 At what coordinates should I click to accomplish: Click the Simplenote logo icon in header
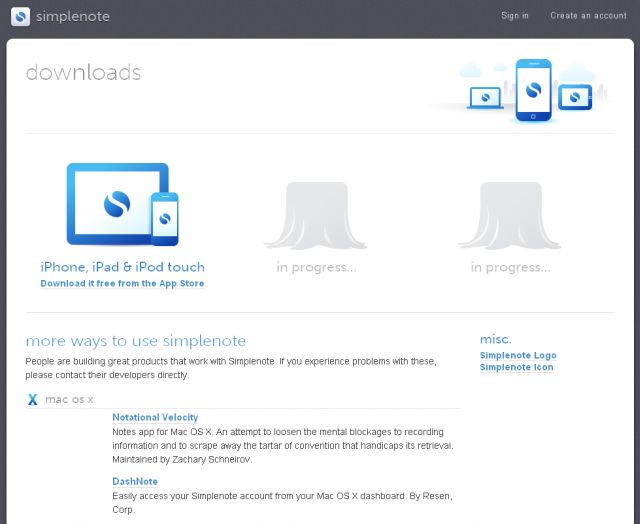point(20,17)
